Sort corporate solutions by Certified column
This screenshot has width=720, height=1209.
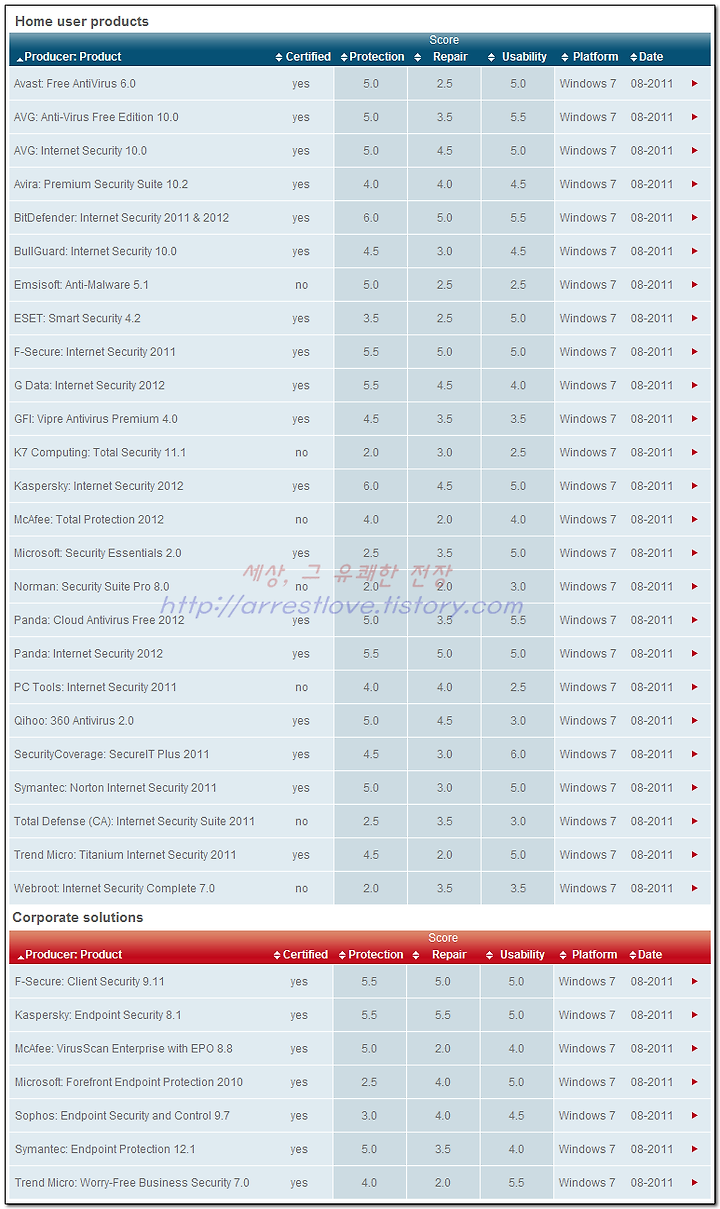click(x=301, y=955)
